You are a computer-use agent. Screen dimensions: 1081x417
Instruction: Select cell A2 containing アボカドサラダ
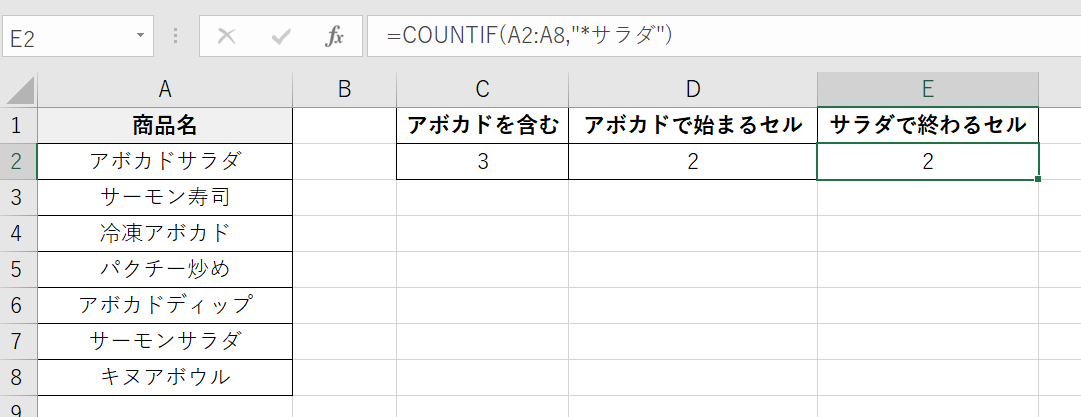[x=165, y=161]
